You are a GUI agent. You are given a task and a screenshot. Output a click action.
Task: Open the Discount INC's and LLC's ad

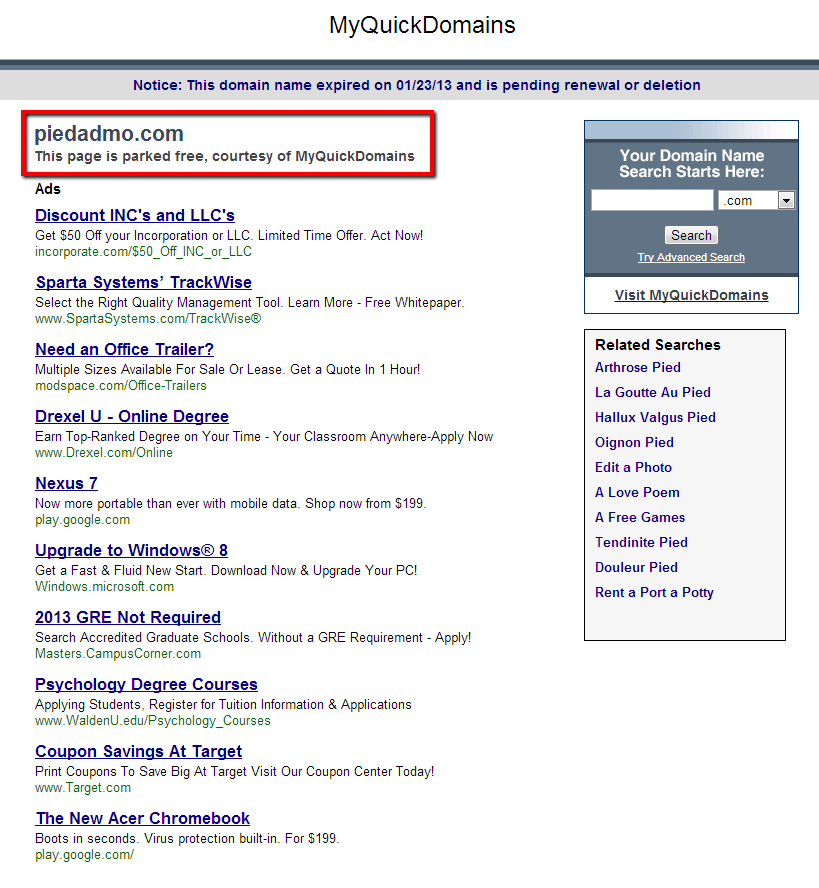pos(135,215)
